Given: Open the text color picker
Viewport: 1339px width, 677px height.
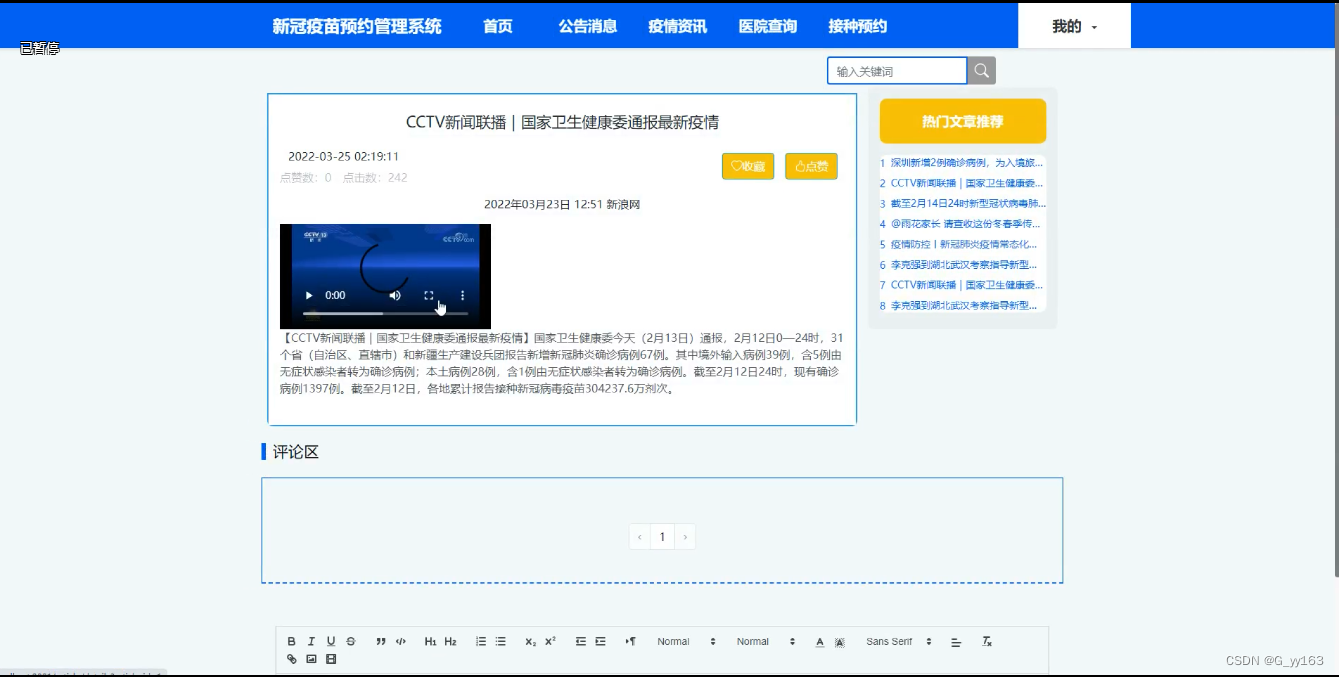Looking at the screenshot, I should point(820,642).
